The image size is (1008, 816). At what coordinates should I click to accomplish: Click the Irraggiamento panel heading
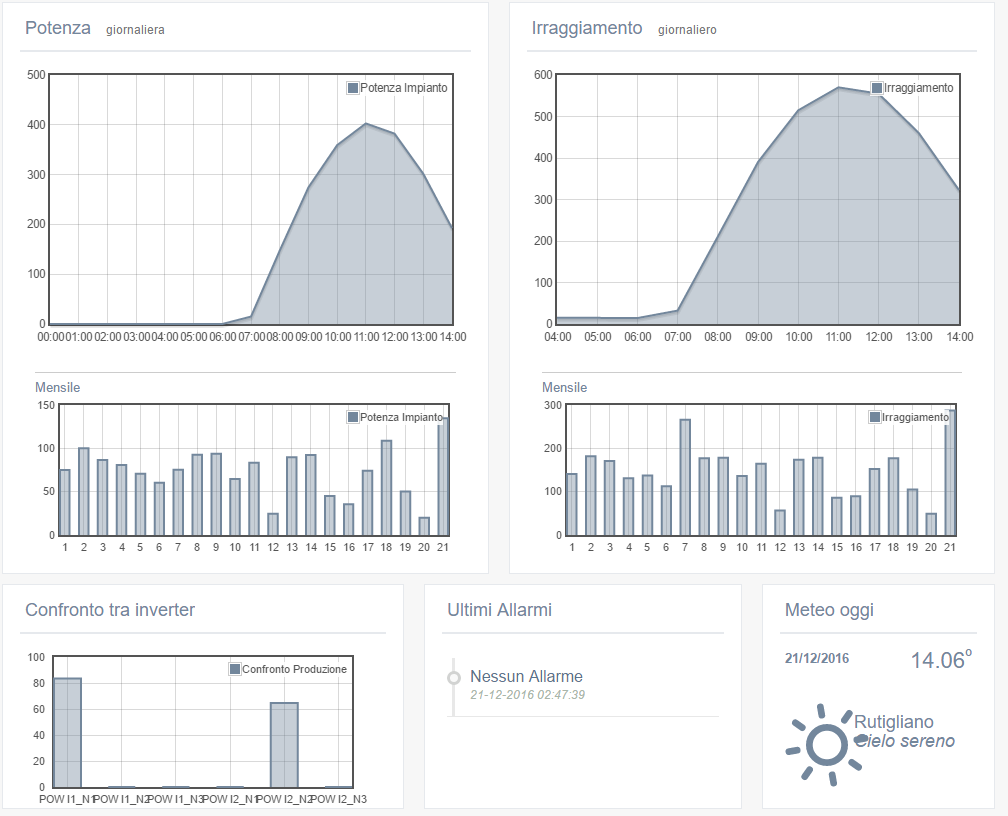(x=585, y=28)
